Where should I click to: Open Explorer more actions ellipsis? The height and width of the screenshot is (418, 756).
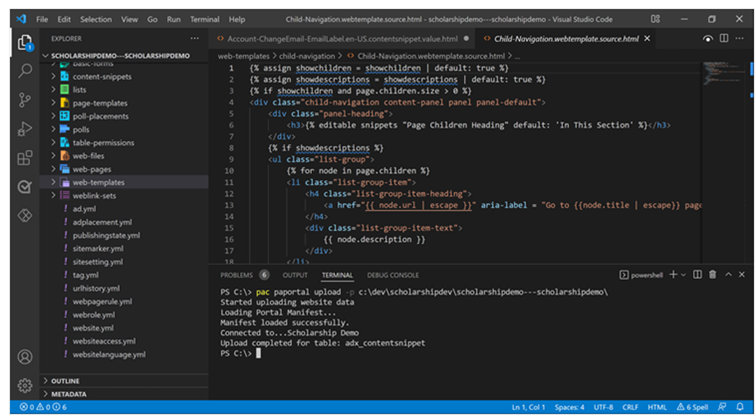tap(194, 39)
